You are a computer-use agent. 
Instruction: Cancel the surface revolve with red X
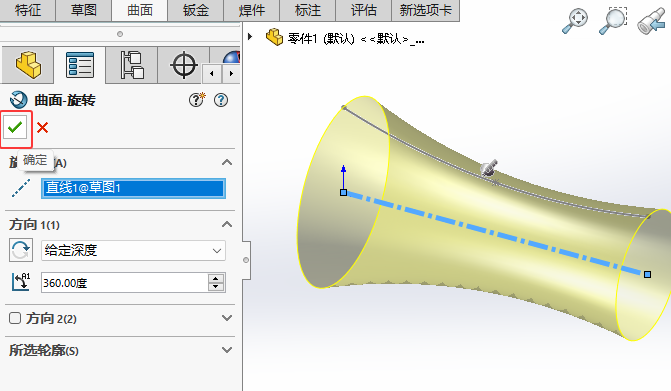(42, 127)
